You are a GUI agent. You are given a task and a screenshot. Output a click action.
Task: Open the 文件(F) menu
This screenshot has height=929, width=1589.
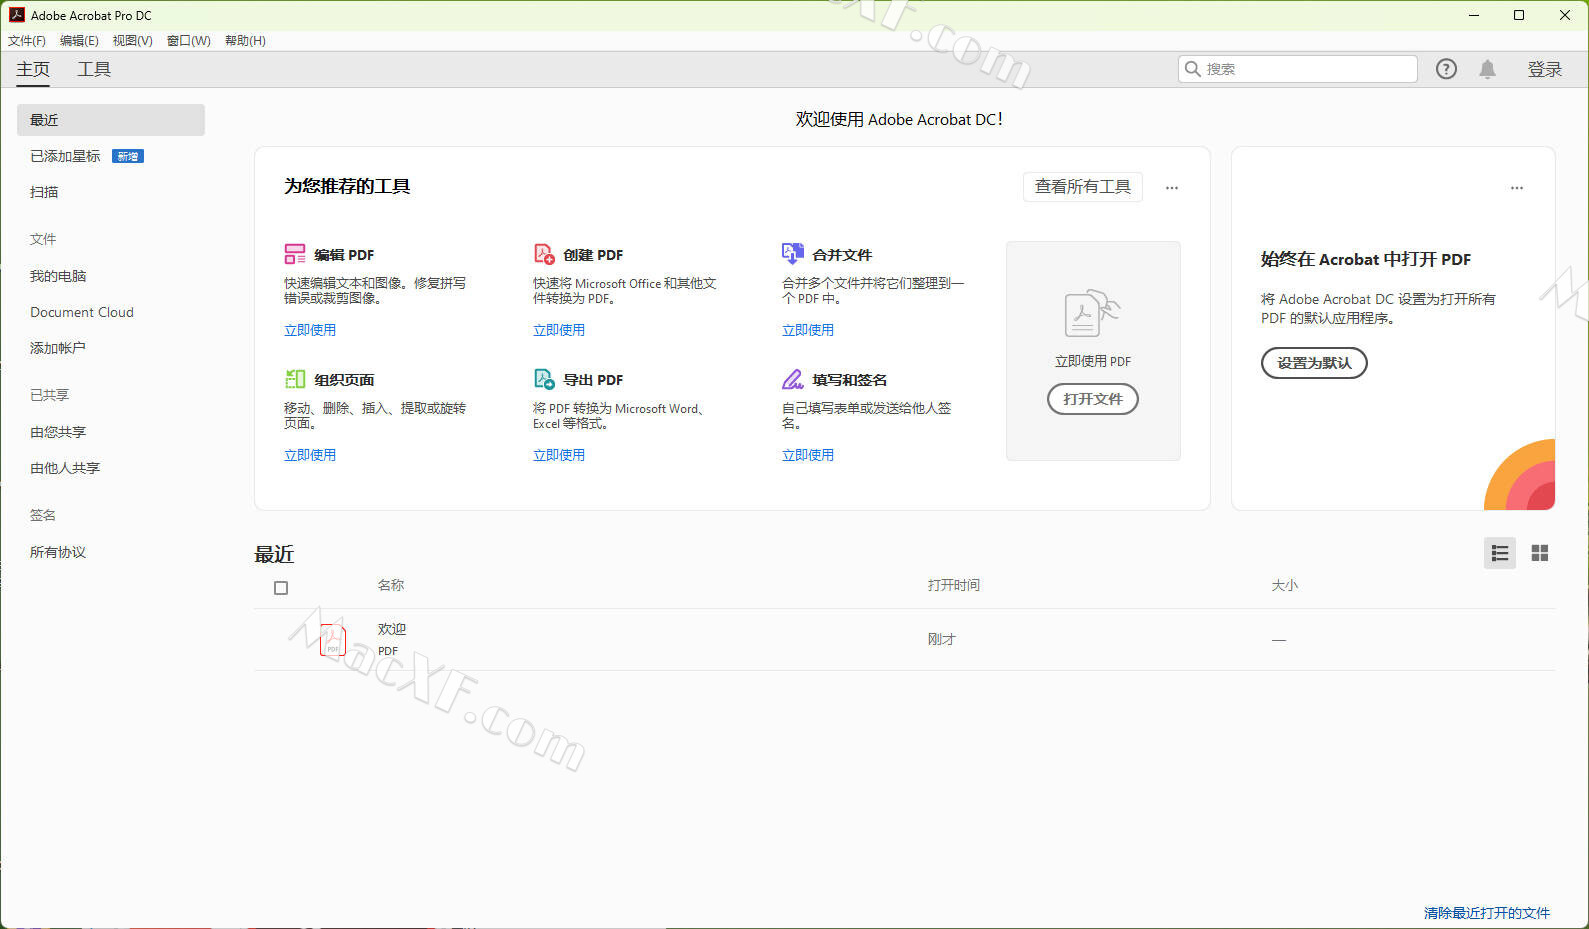(x=27, y=41)
